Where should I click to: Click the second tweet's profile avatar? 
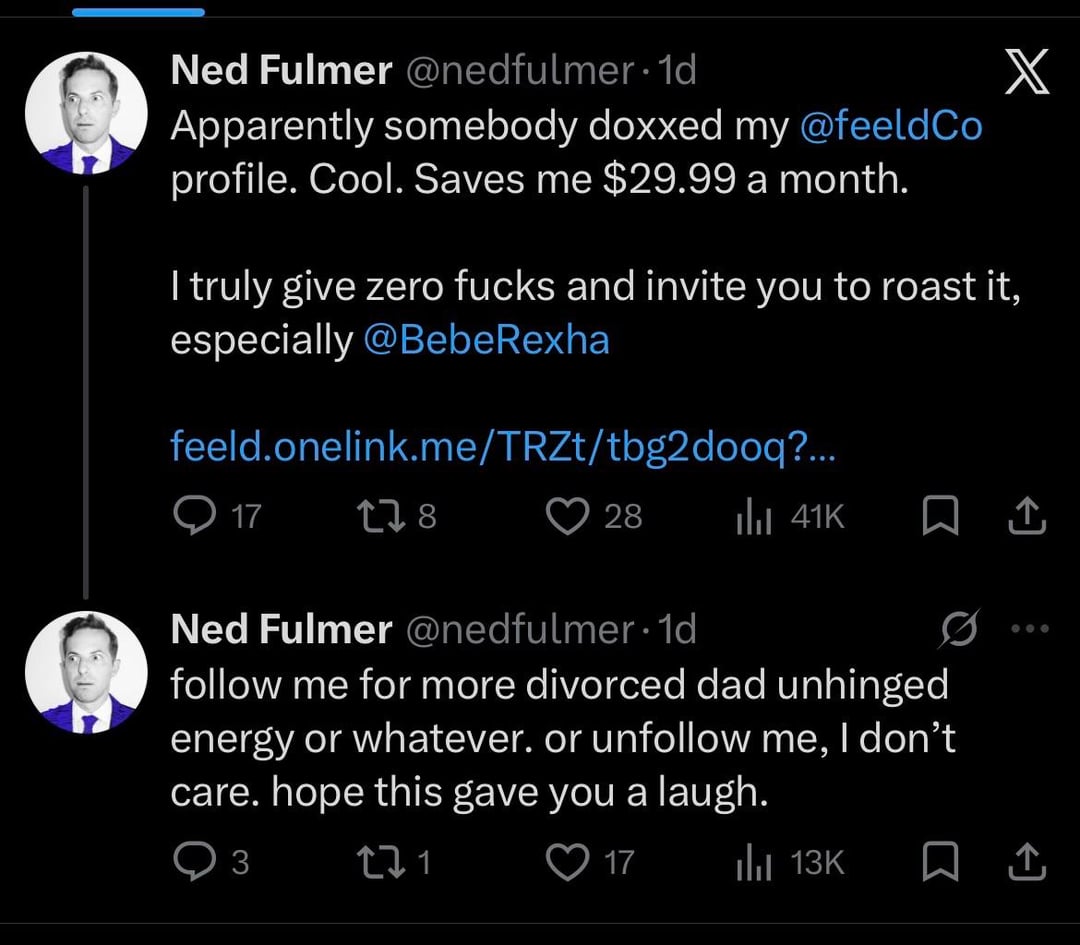[x=86, y=672]
